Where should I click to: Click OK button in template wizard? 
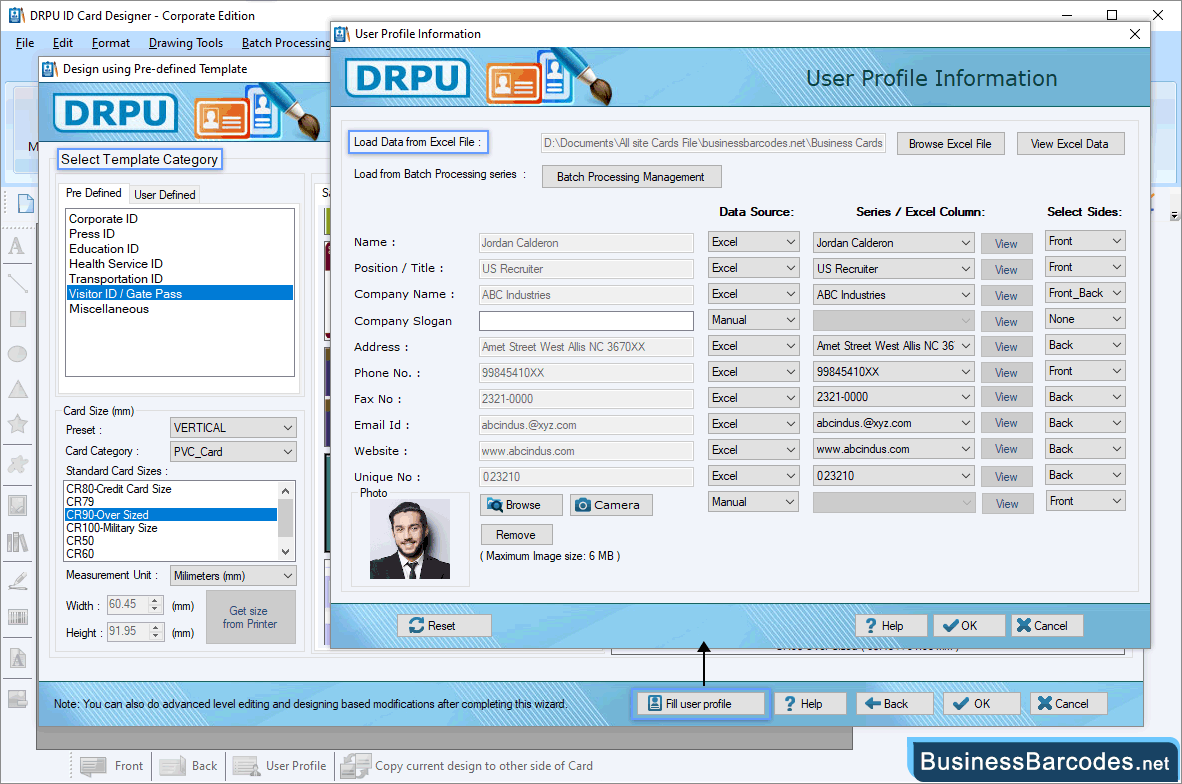(981, 704)
